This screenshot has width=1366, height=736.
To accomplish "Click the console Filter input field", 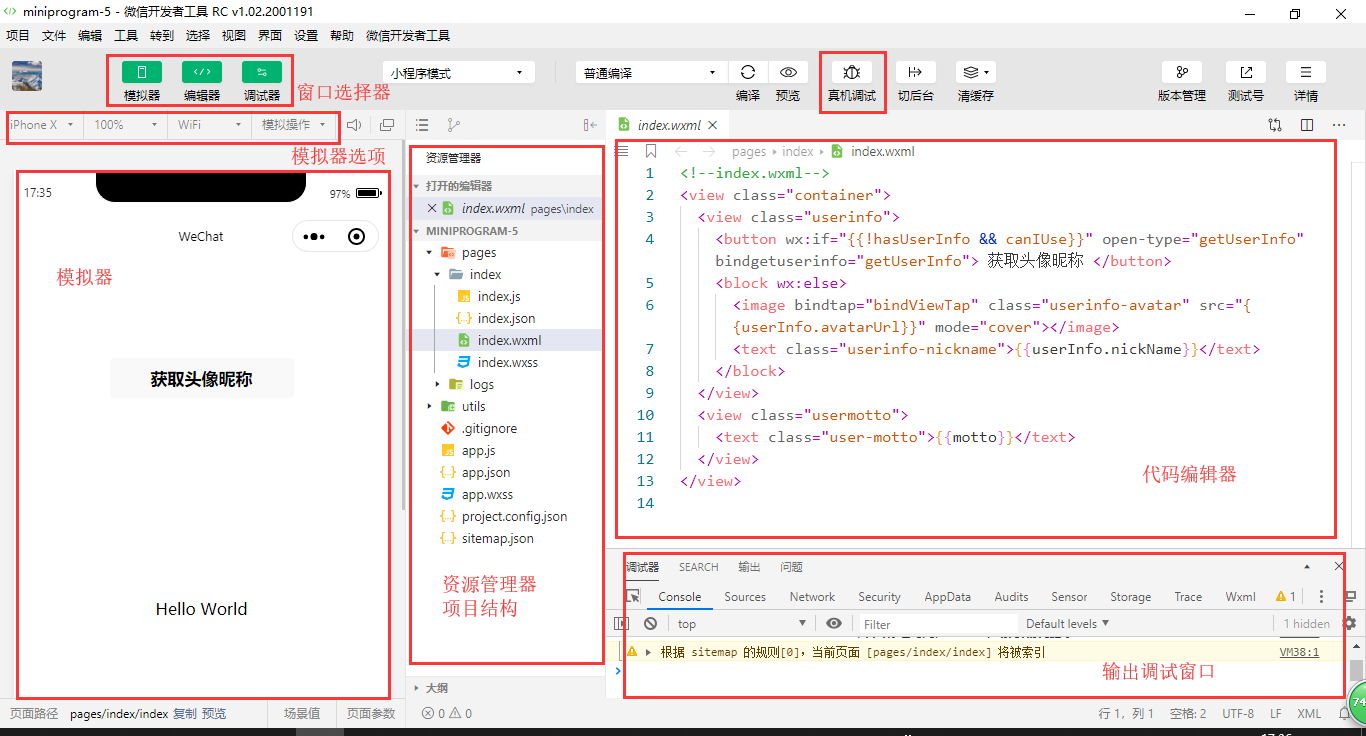I will (938, 624).
